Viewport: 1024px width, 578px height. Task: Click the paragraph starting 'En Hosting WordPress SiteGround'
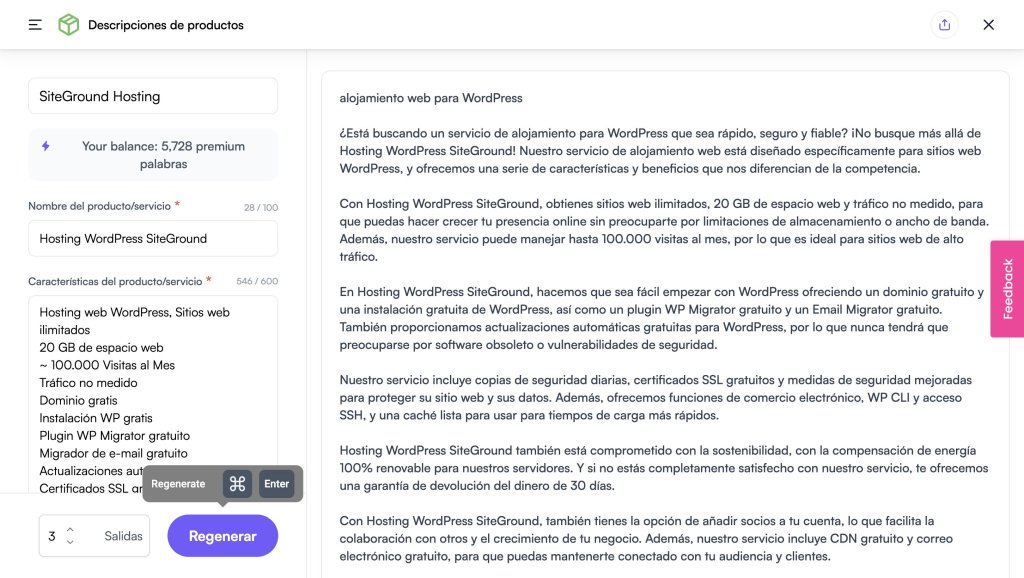tap(662, 319)
